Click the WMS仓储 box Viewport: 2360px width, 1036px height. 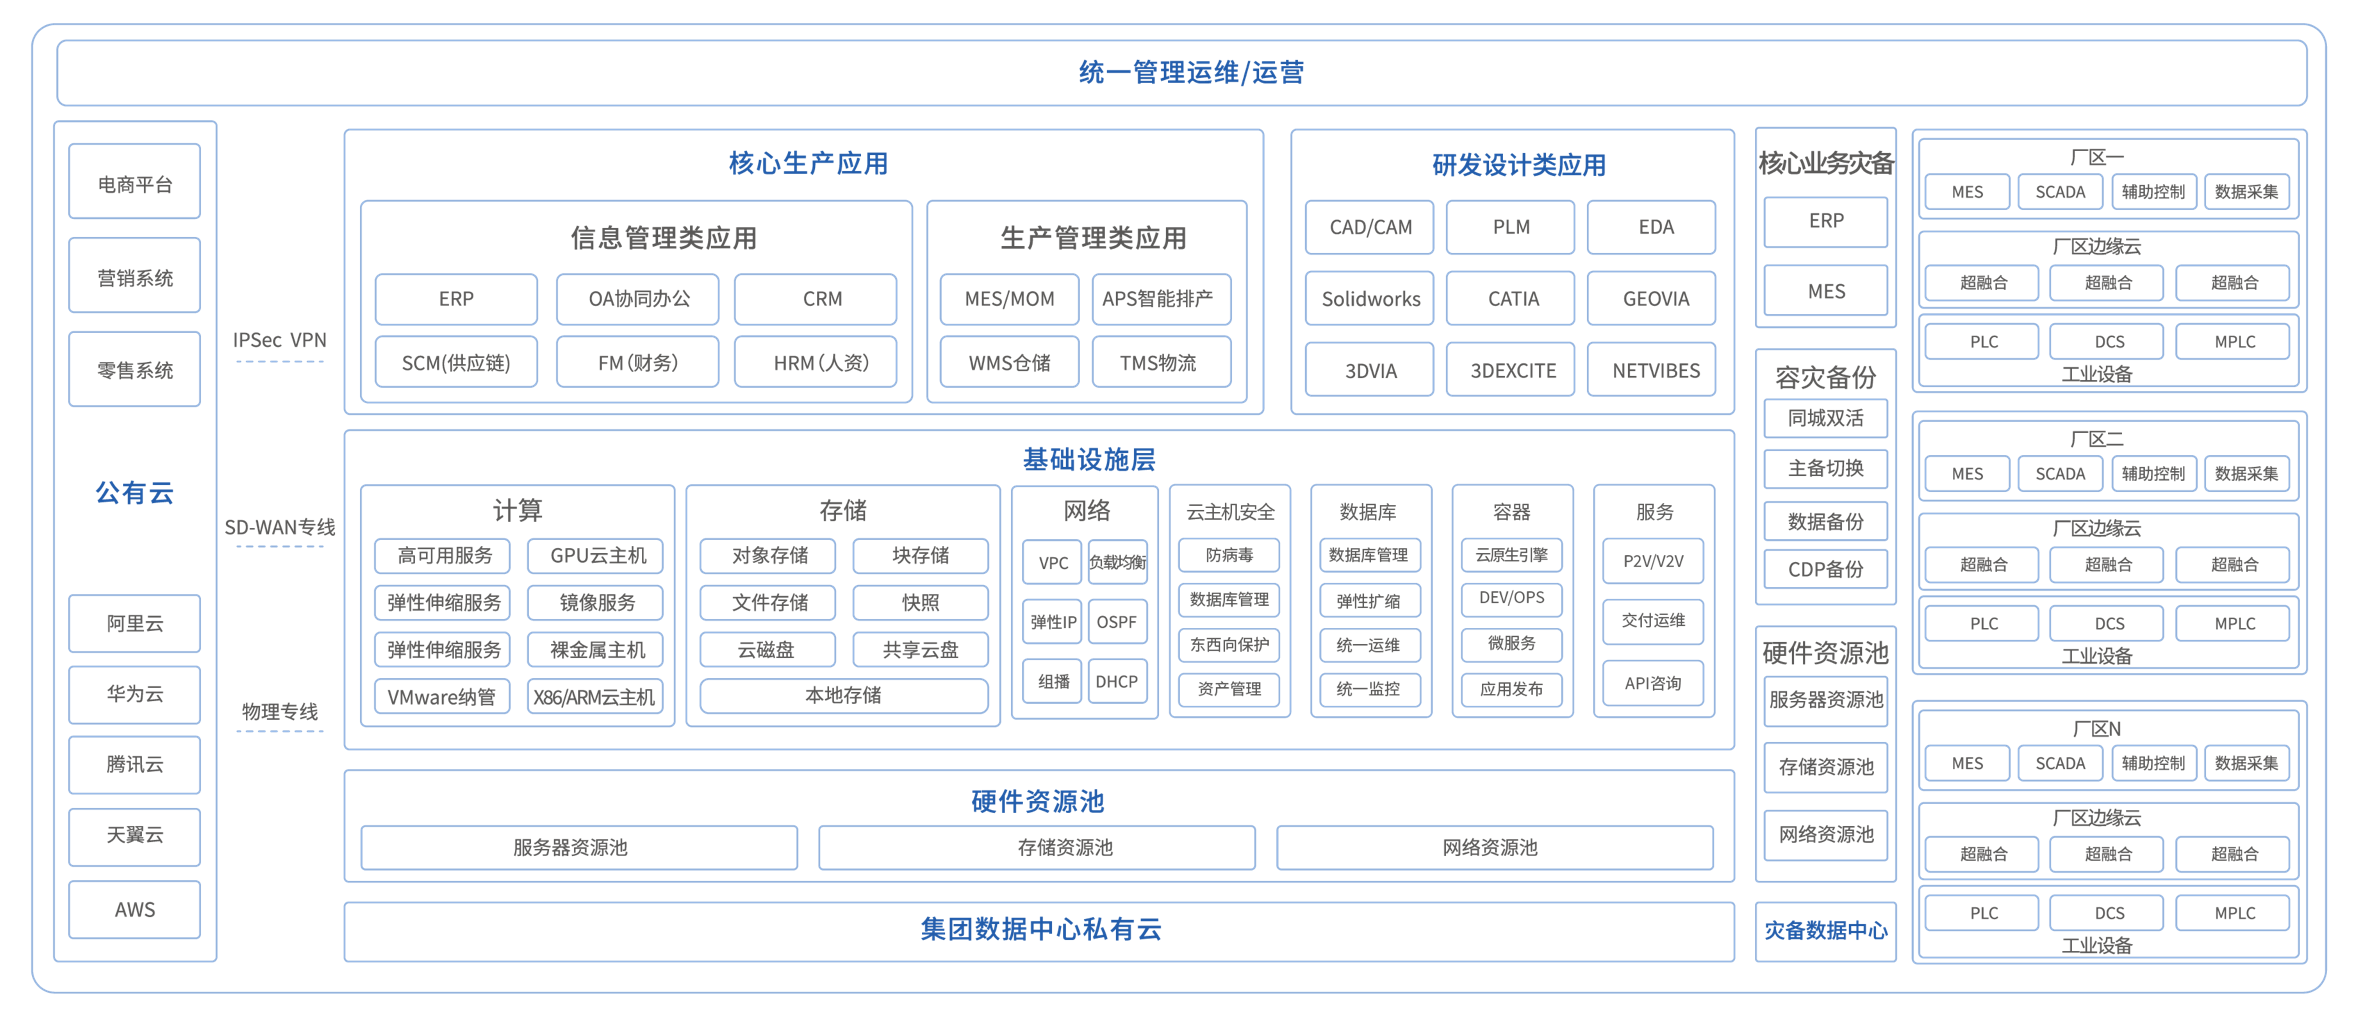click(x=1009, y=361)
